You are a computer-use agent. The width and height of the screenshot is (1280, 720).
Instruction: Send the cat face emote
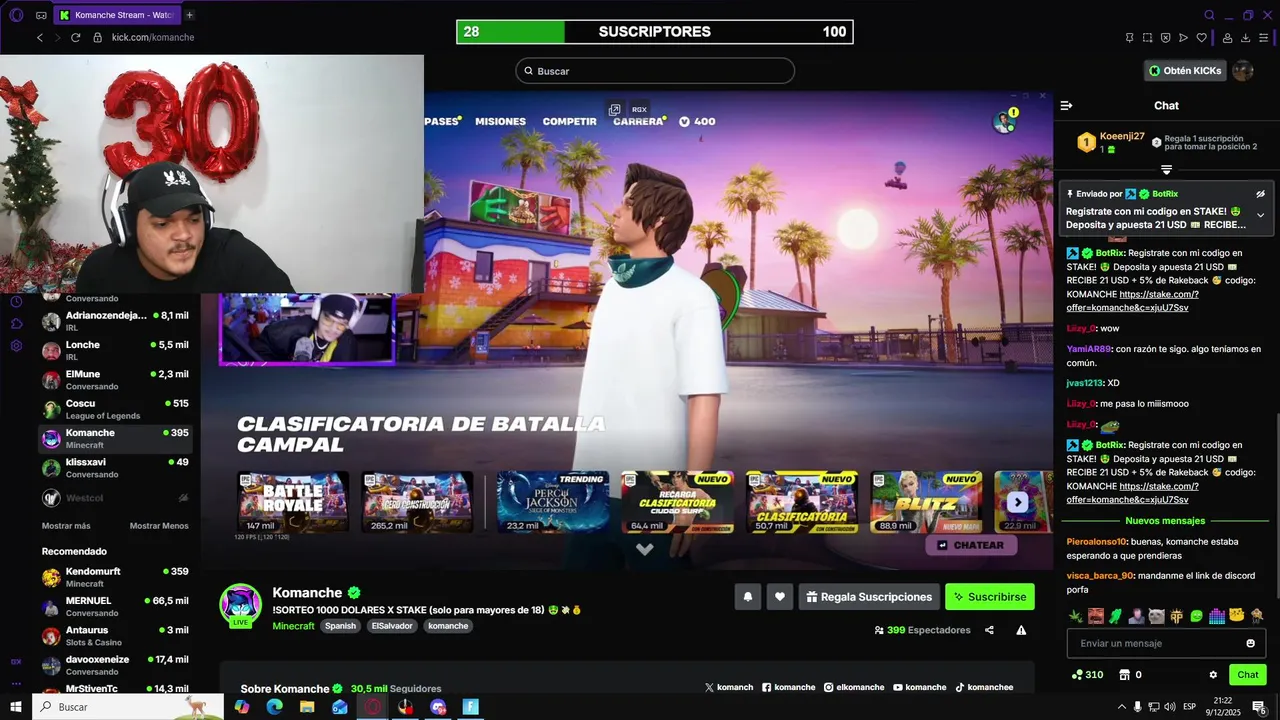click(x=1157, y=616)
